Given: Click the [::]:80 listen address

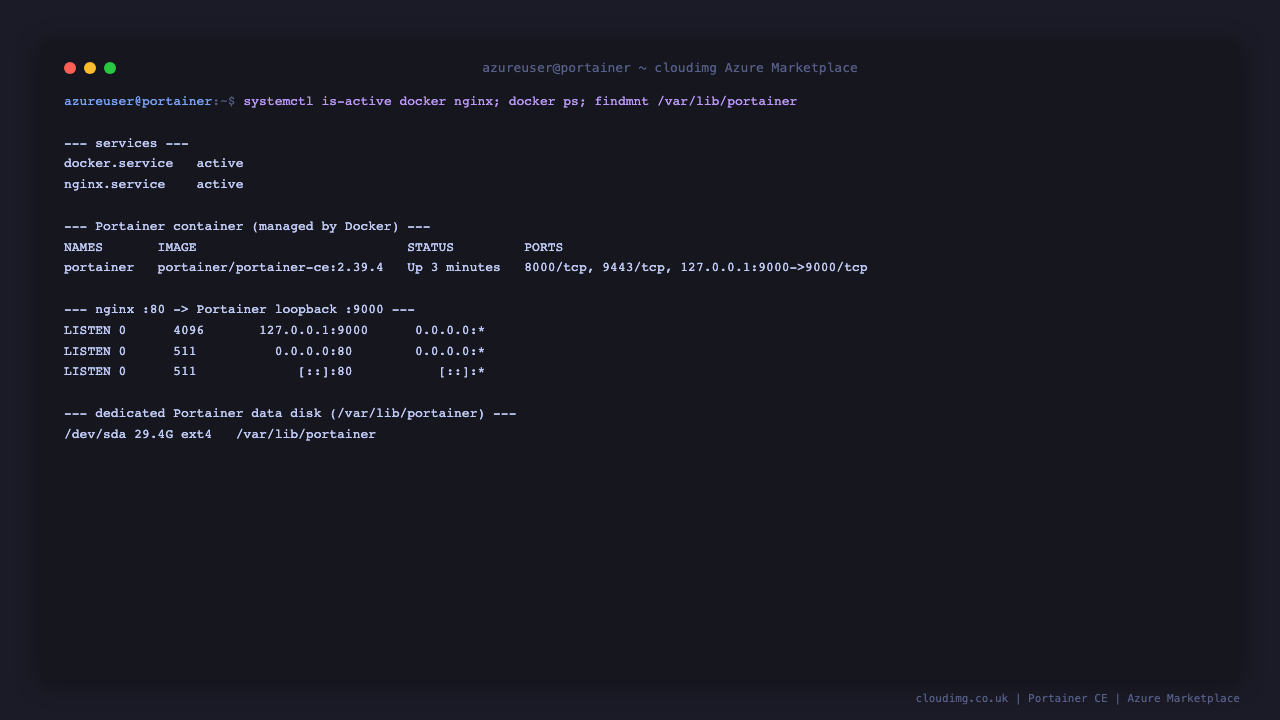Looking at the screenshot, I should [325, 372].
